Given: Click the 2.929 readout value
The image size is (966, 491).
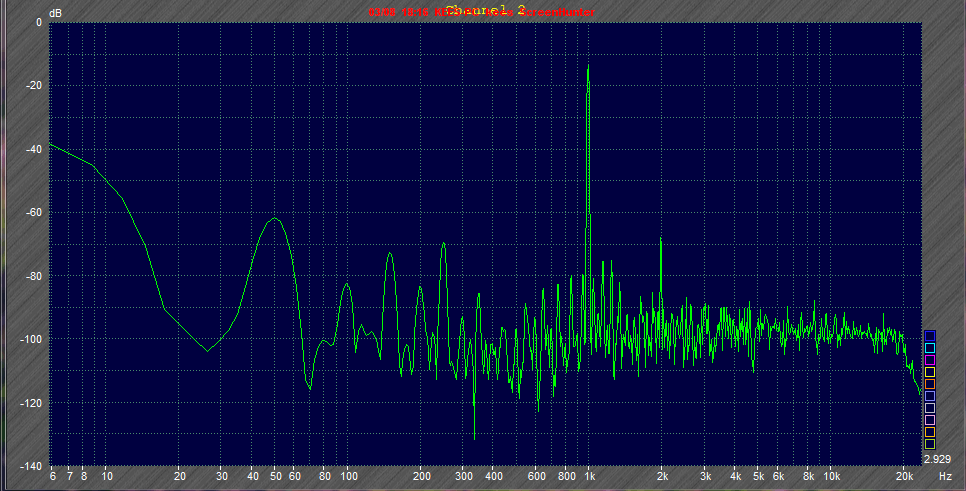Looking at the screenshot, I should (x=937, y=460).
